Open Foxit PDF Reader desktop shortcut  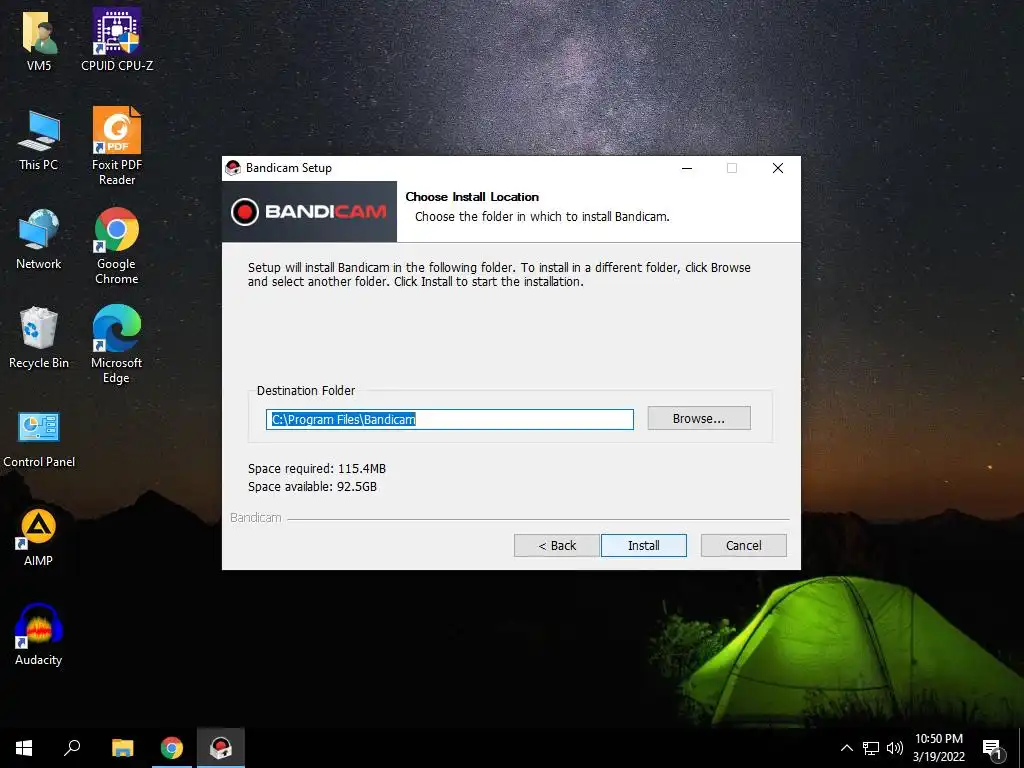(117, 146)
